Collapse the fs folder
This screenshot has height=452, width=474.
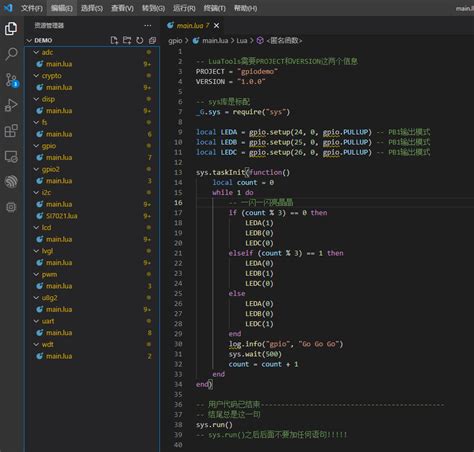36,122
